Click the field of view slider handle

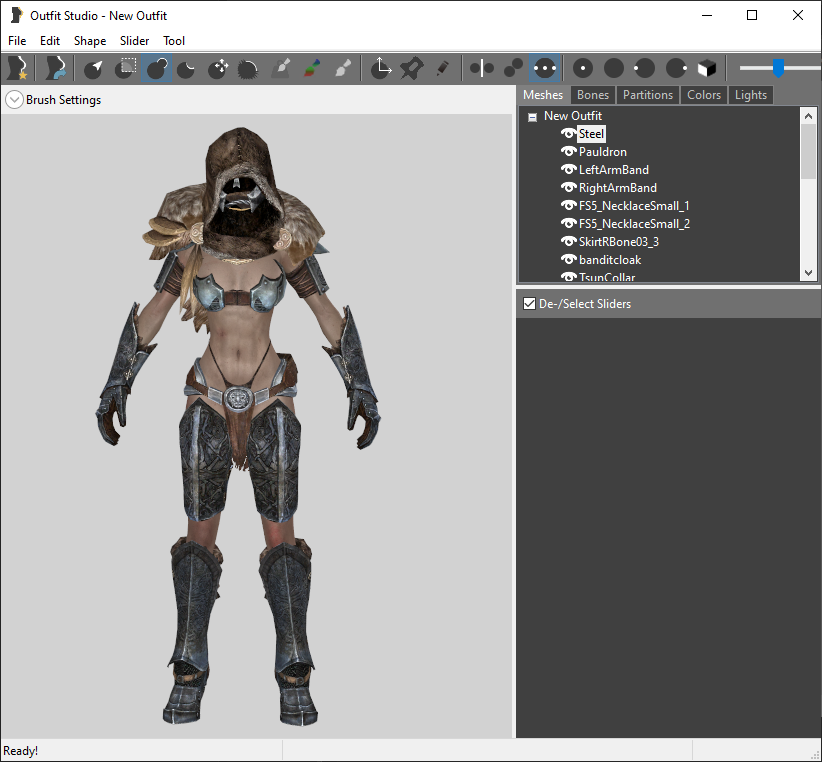click(x=778, y=68)
